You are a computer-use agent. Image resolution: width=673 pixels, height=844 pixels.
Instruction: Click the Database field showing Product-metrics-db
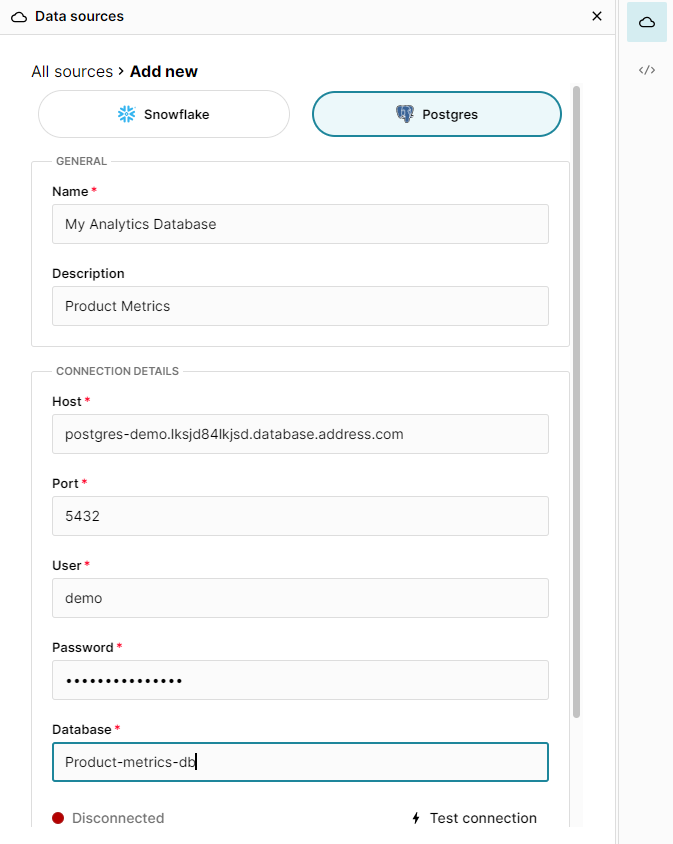[300, 762]
